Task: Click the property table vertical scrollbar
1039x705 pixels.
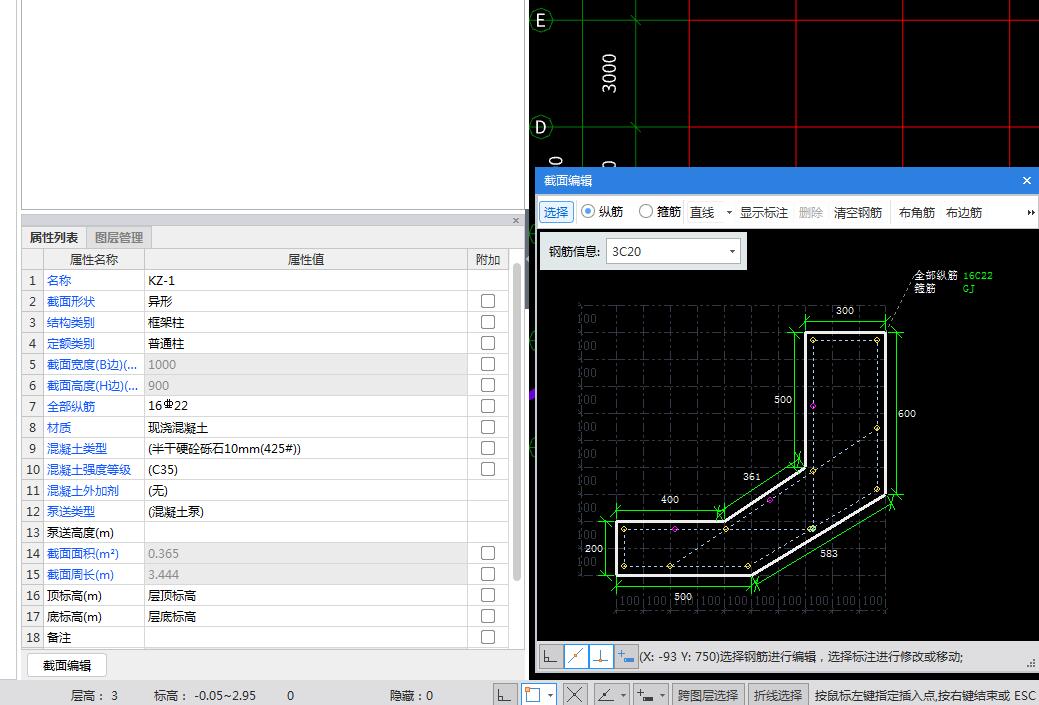Action: click(517, 424)
